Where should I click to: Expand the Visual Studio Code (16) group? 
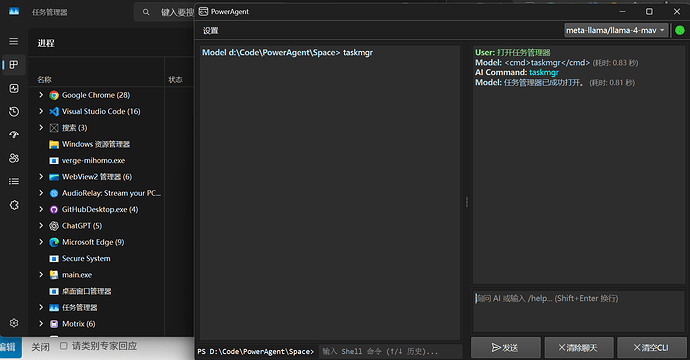[x=41, y=111]
